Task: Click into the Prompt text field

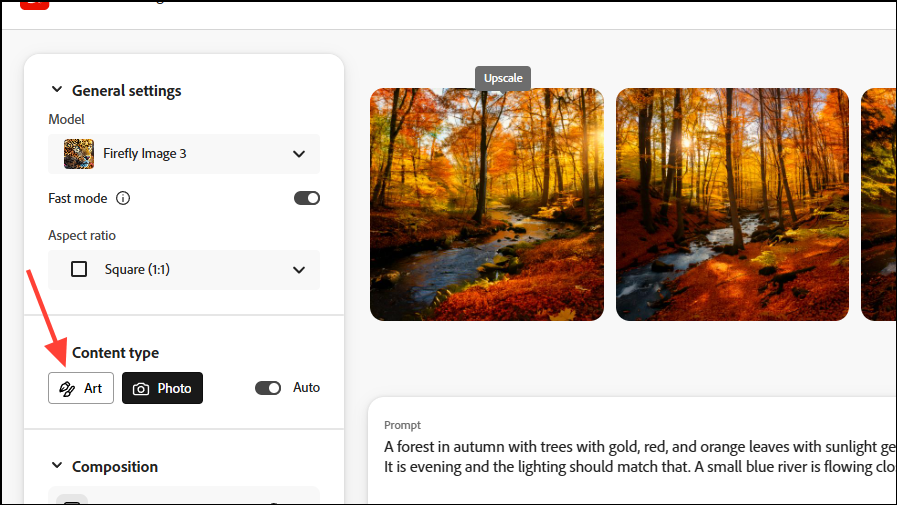Action: tap(639, 456)
